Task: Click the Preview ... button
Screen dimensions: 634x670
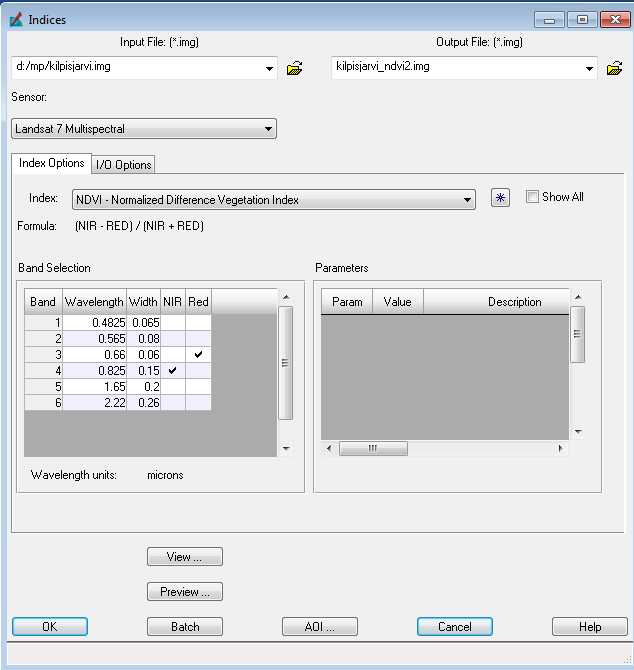Action: pyautogui.click(x=185, y=591)
